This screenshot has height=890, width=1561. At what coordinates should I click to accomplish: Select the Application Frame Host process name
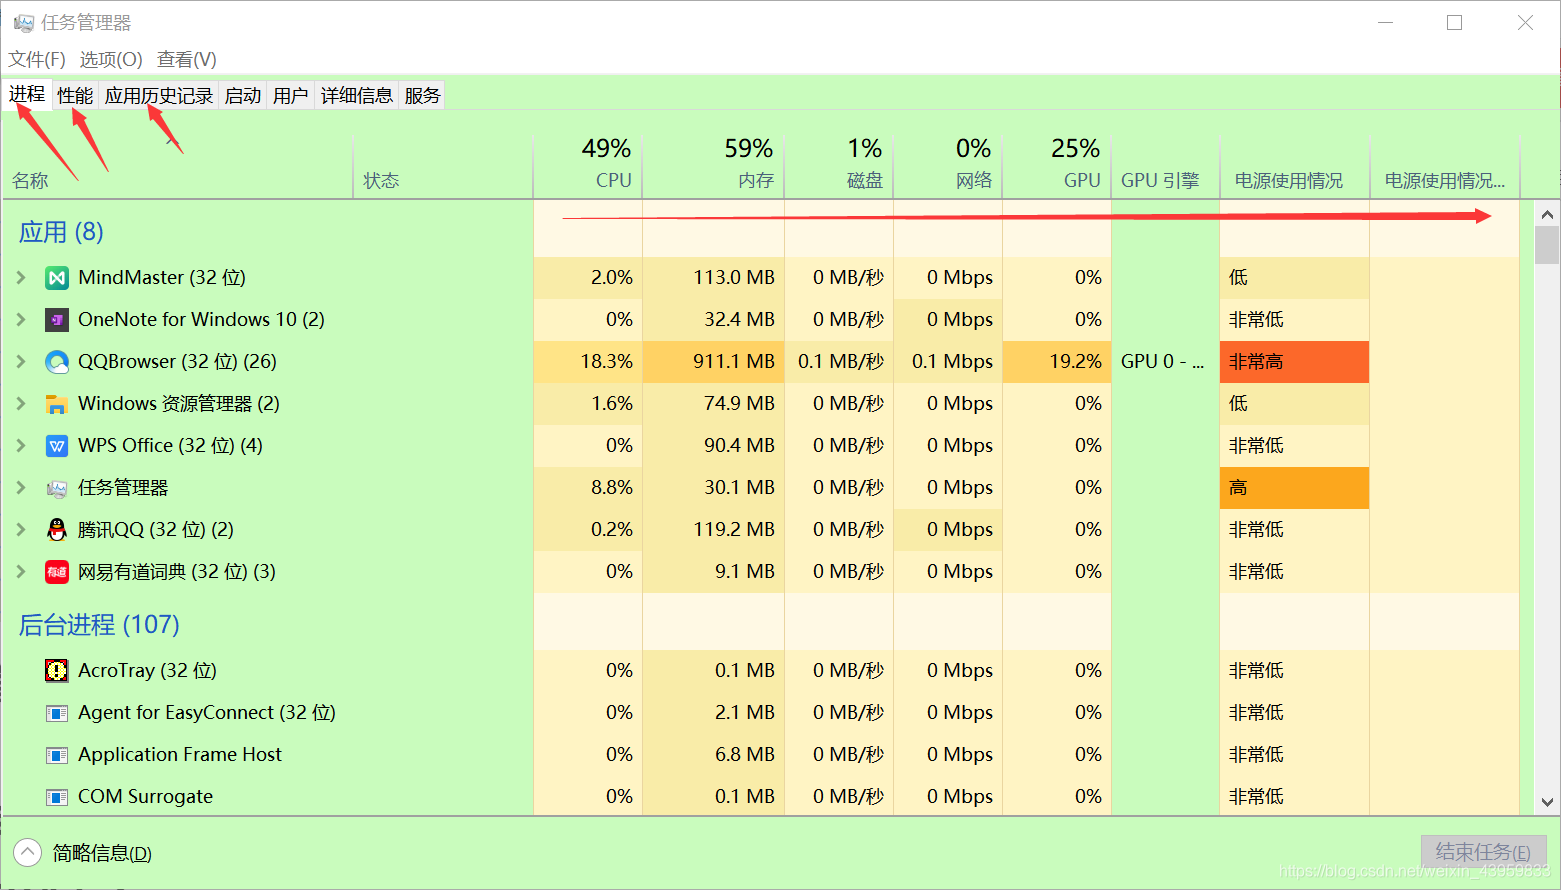tap(180, 755)
